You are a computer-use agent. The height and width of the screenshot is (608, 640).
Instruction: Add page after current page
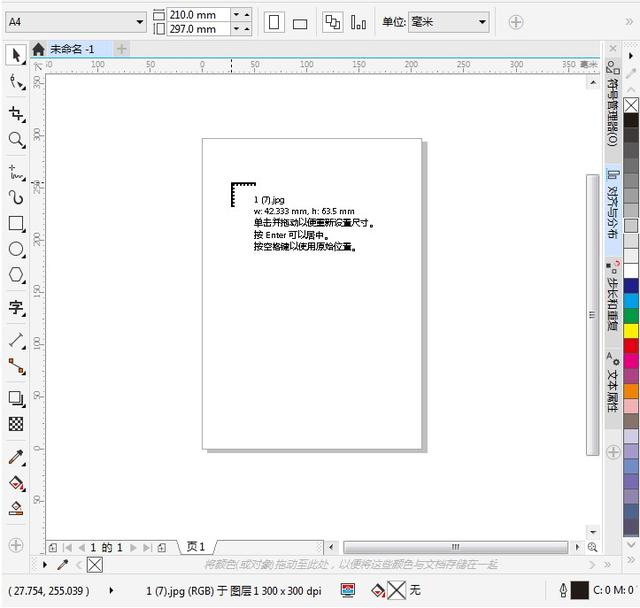click(162, 548)
